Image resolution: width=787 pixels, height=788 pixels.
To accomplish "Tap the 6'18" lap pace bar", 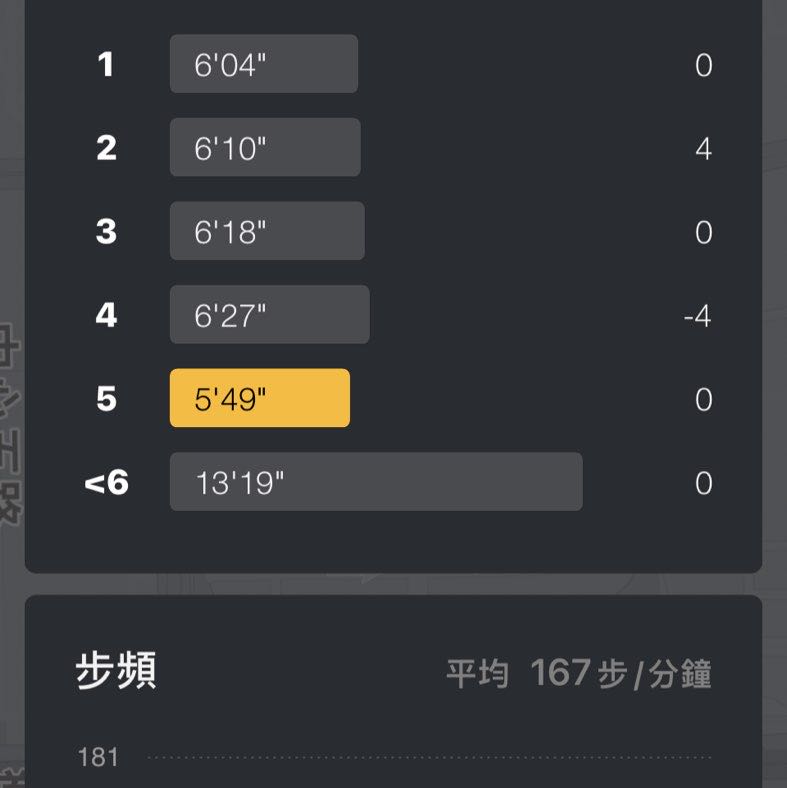I will [x=267, y=231].
